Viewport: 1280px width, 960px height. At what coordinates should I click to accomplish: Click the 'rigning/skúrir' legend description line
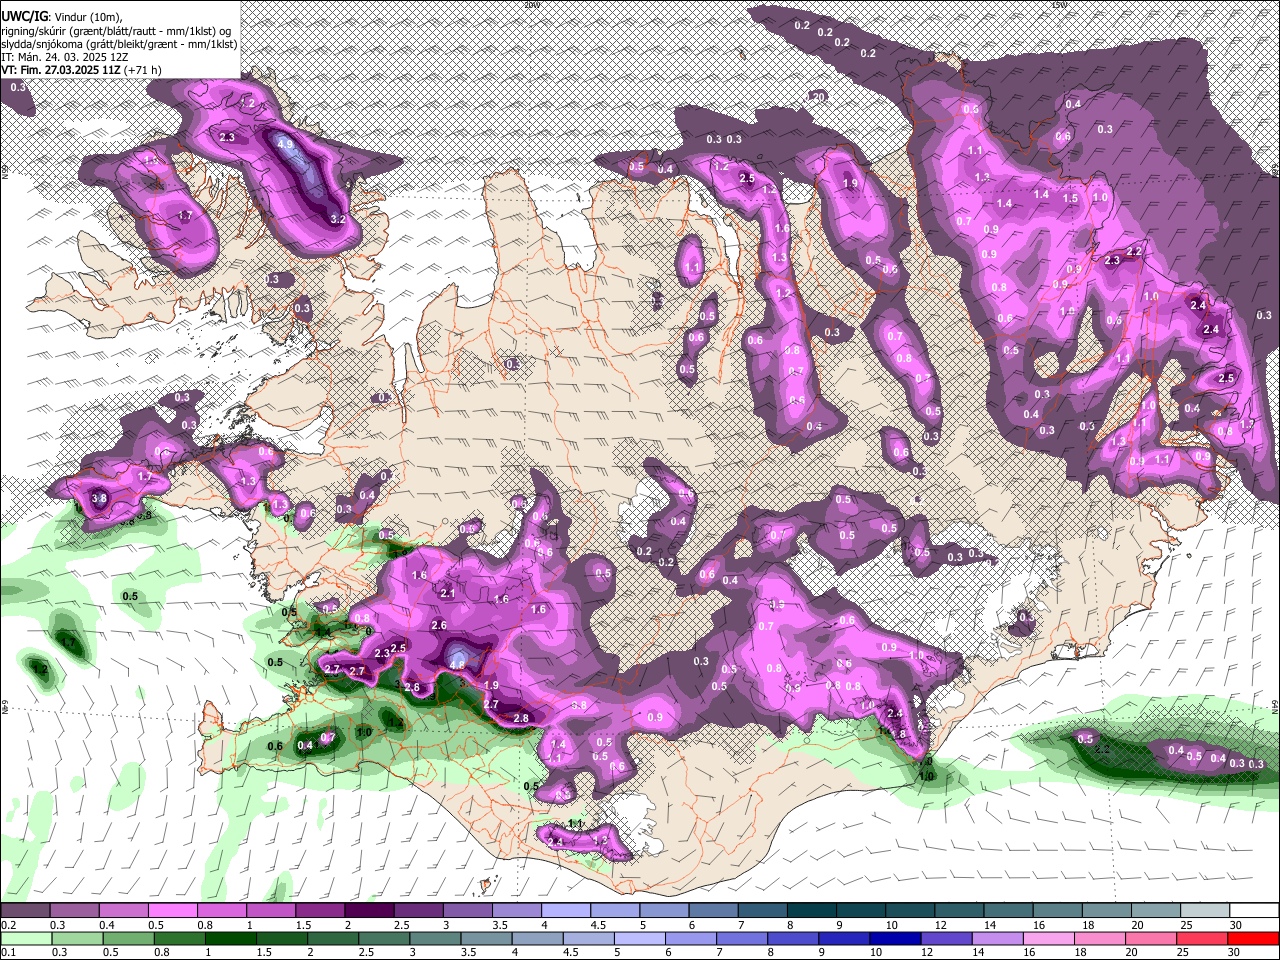click(116, 31)
